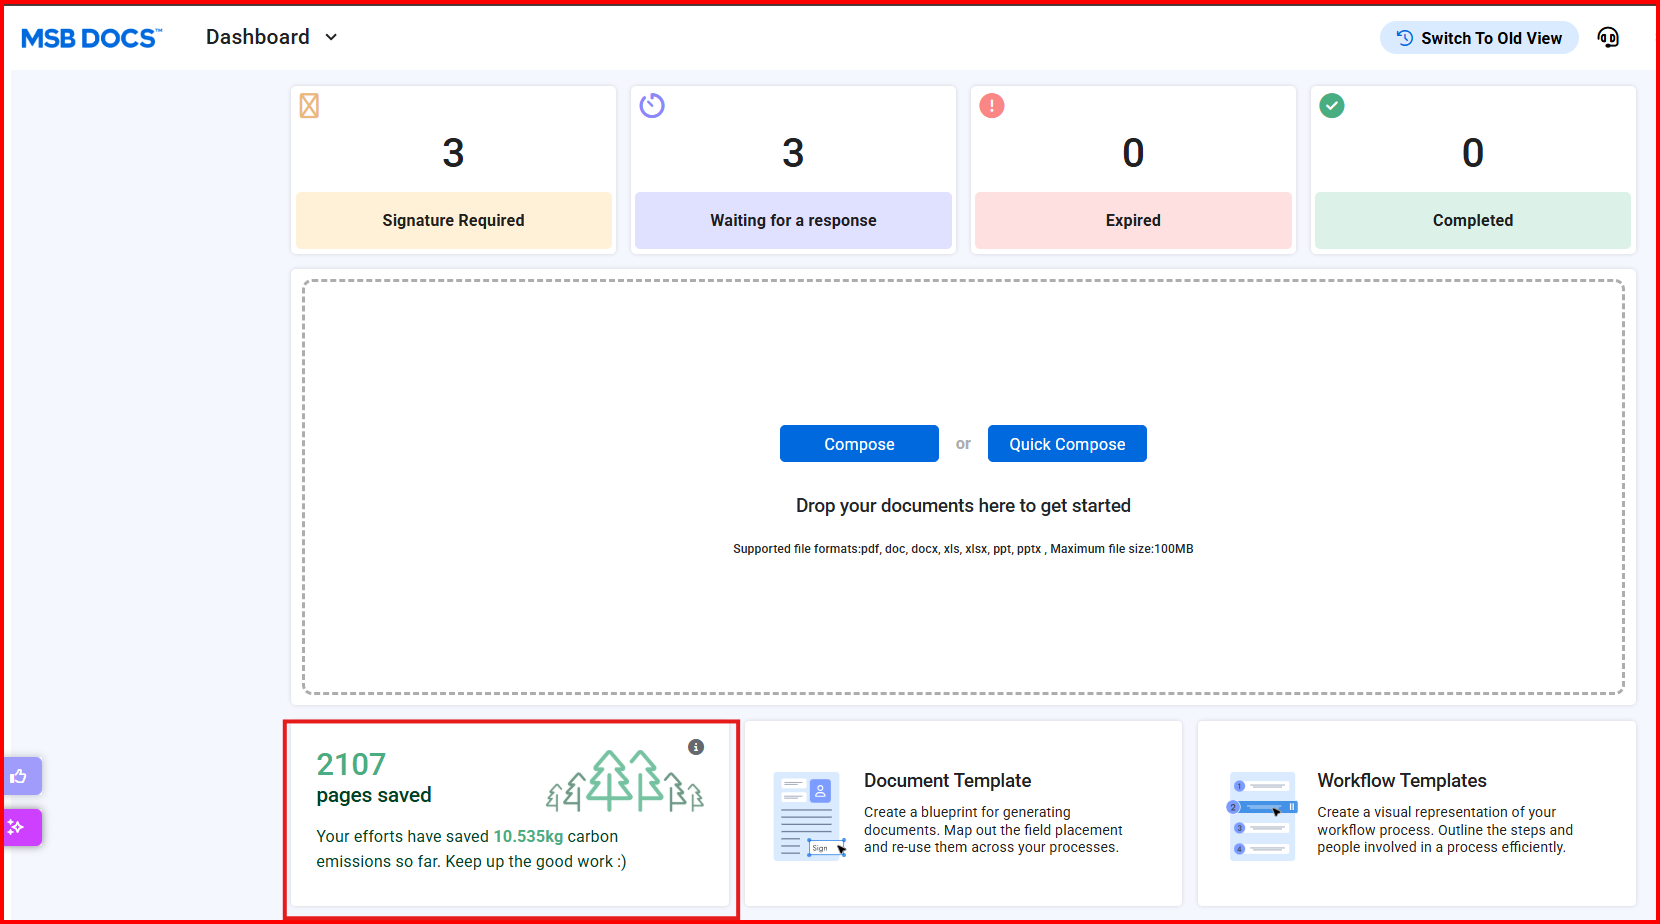Click the Quick Compose button
The height and width of the screenshot is (924, 1660).
1067,444
